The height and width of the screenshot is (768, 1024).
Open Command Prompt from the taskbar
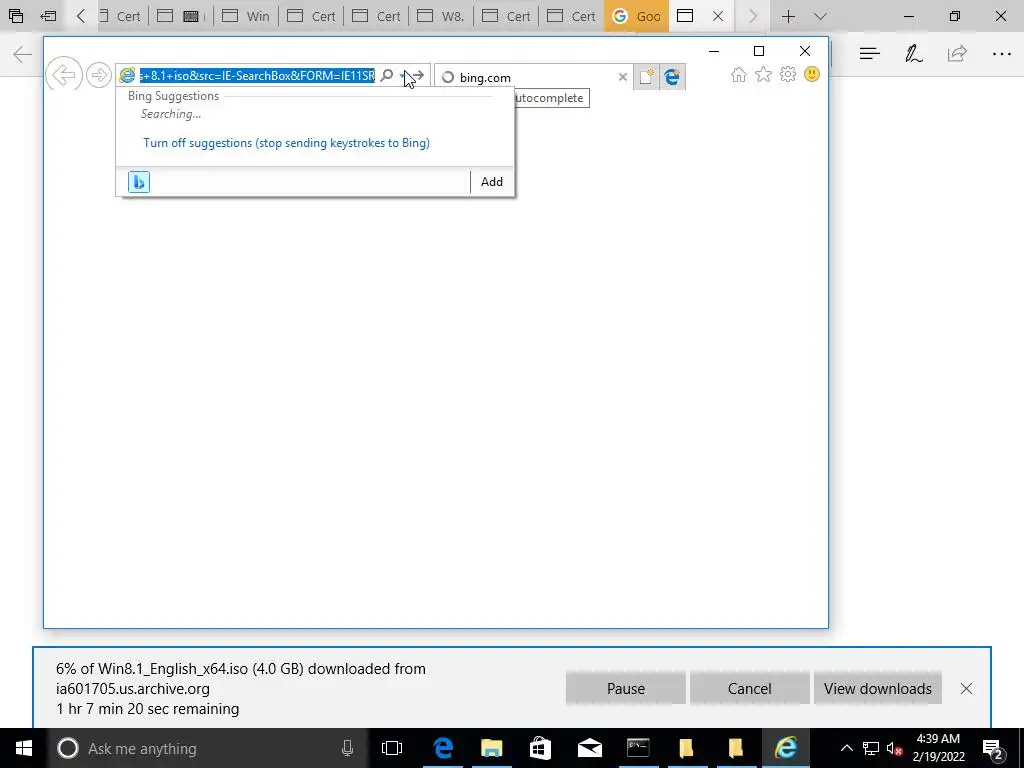tap(638, 748)
